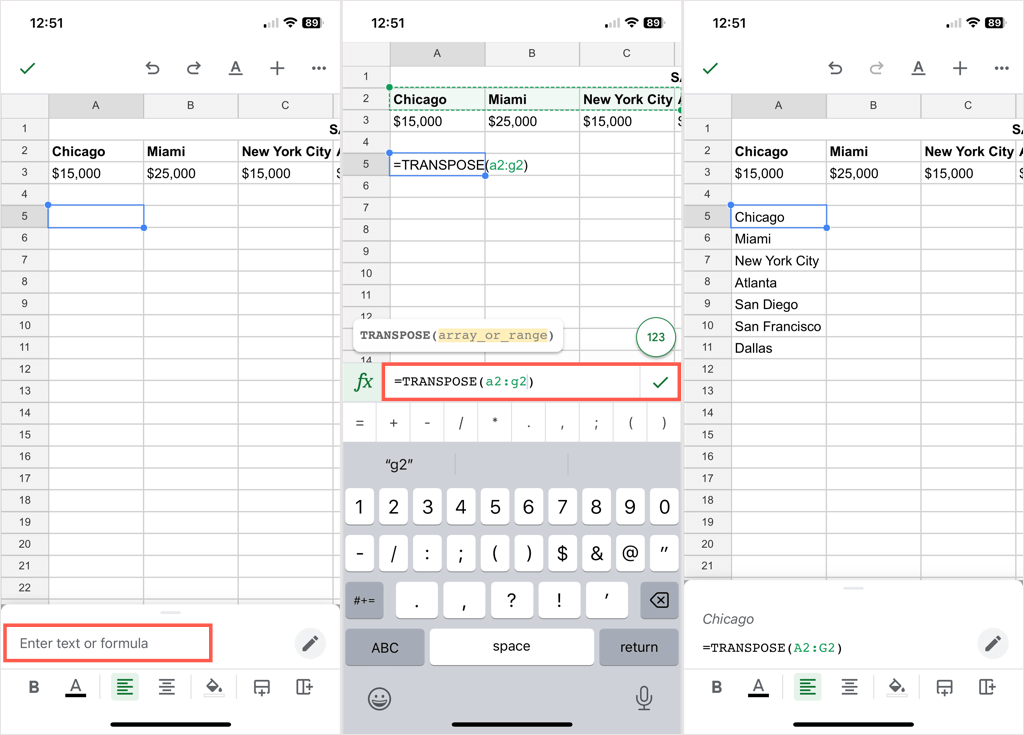The width and height of the screenshot is (1024, 735).
Task: Switch keyboard to ABC letters
Action: [x=385, y=647]
